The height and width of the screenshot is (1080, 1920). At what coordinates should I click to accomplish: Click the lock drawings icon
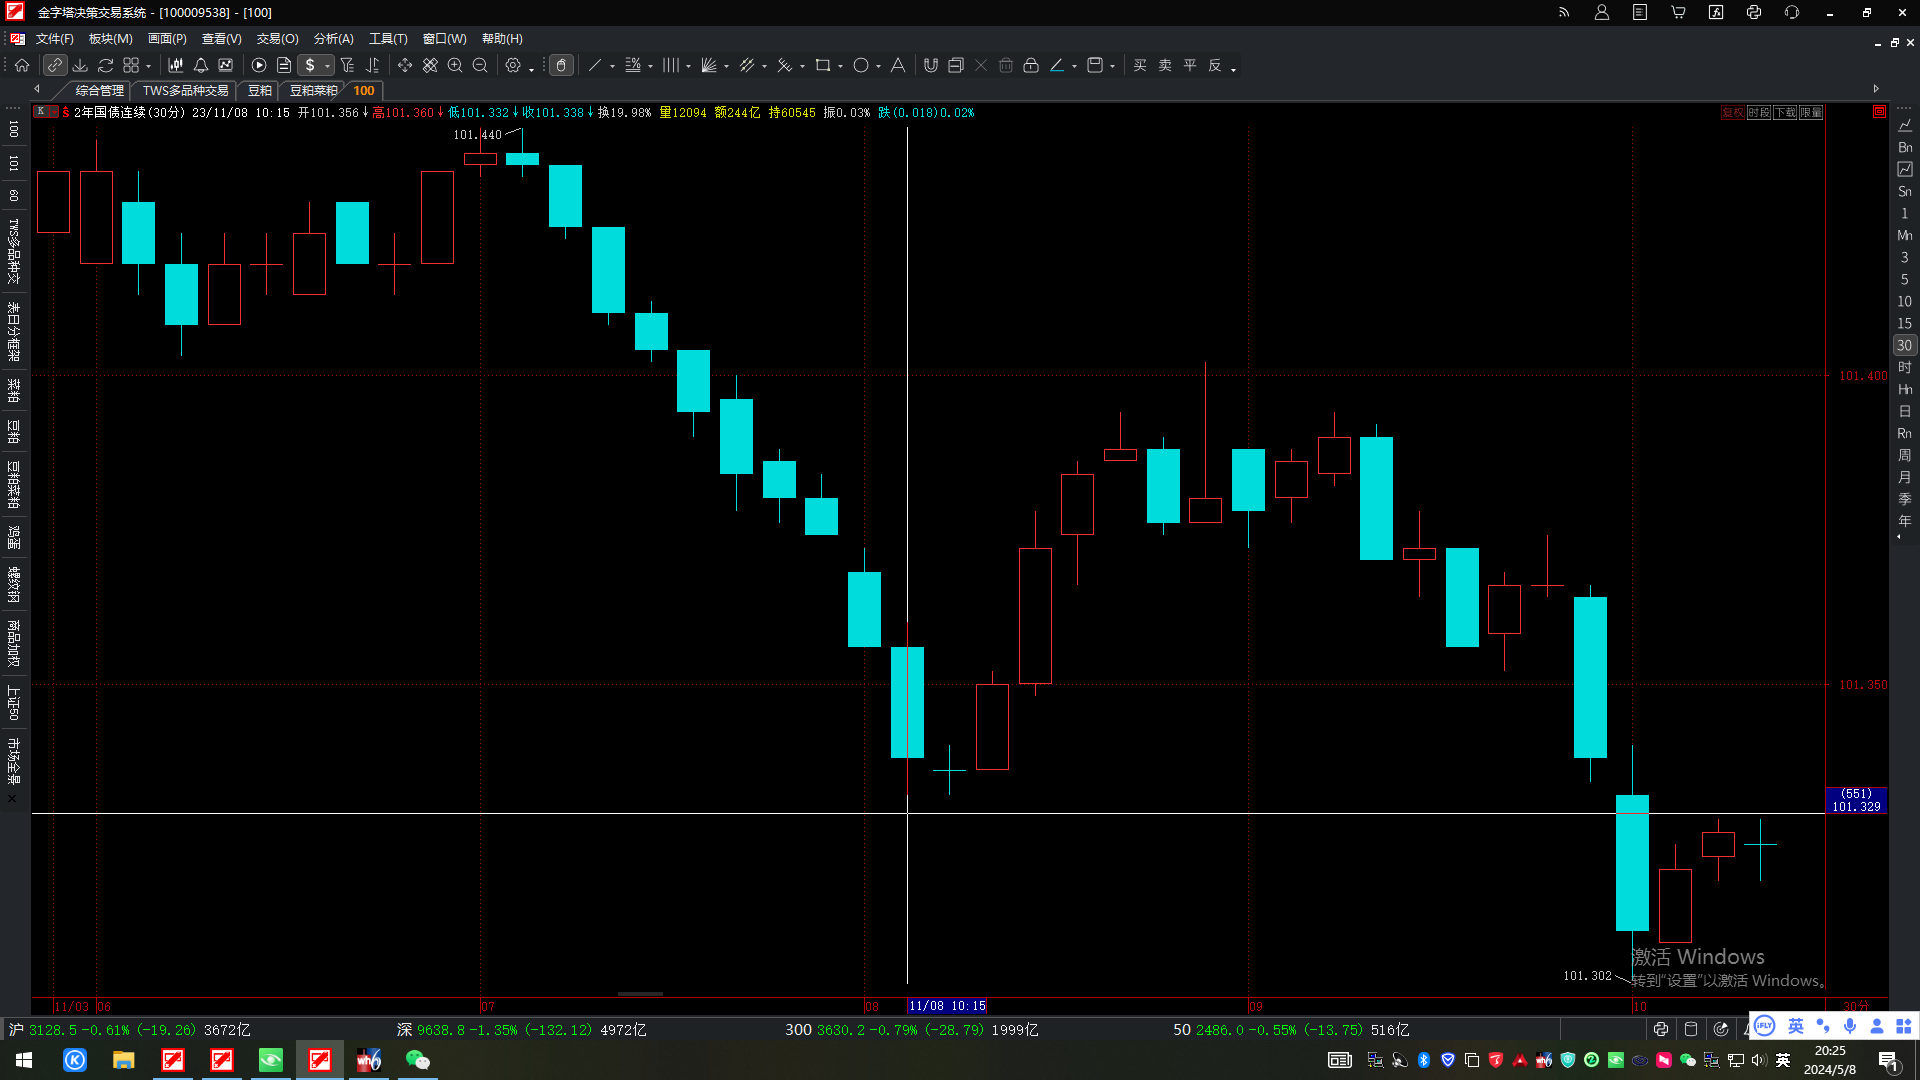pyautogui.click(x=1031, y=65)
